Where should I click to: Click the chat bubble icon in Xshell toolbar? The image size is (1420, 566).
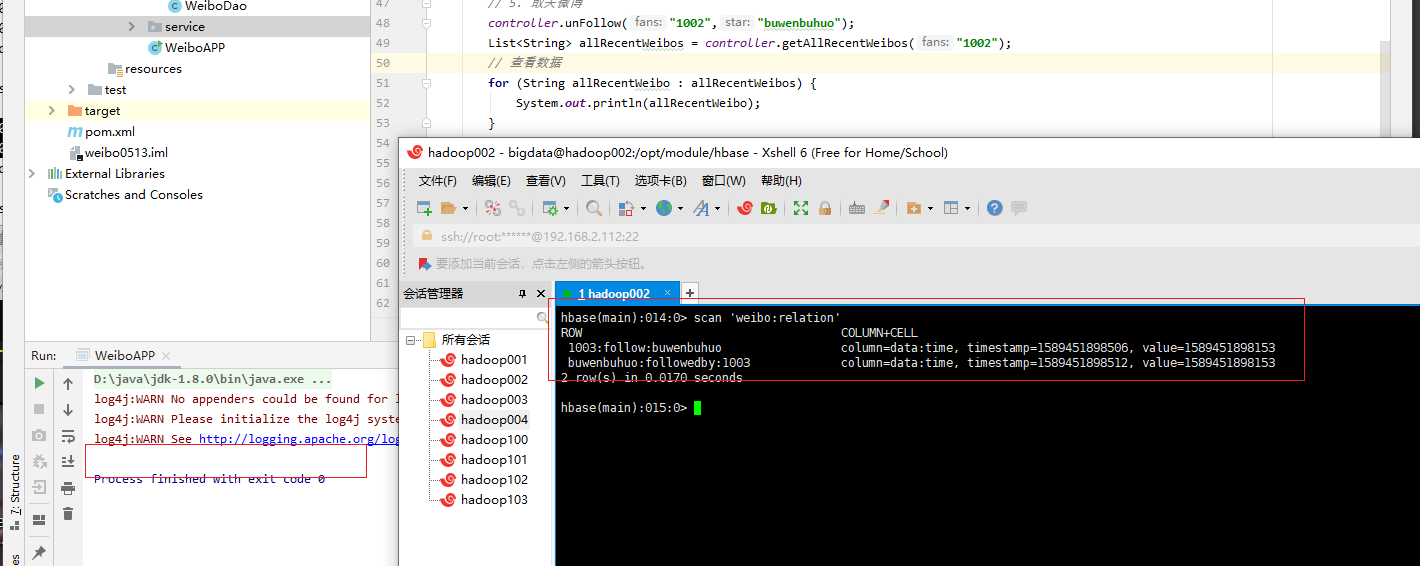coord(1019,208)
